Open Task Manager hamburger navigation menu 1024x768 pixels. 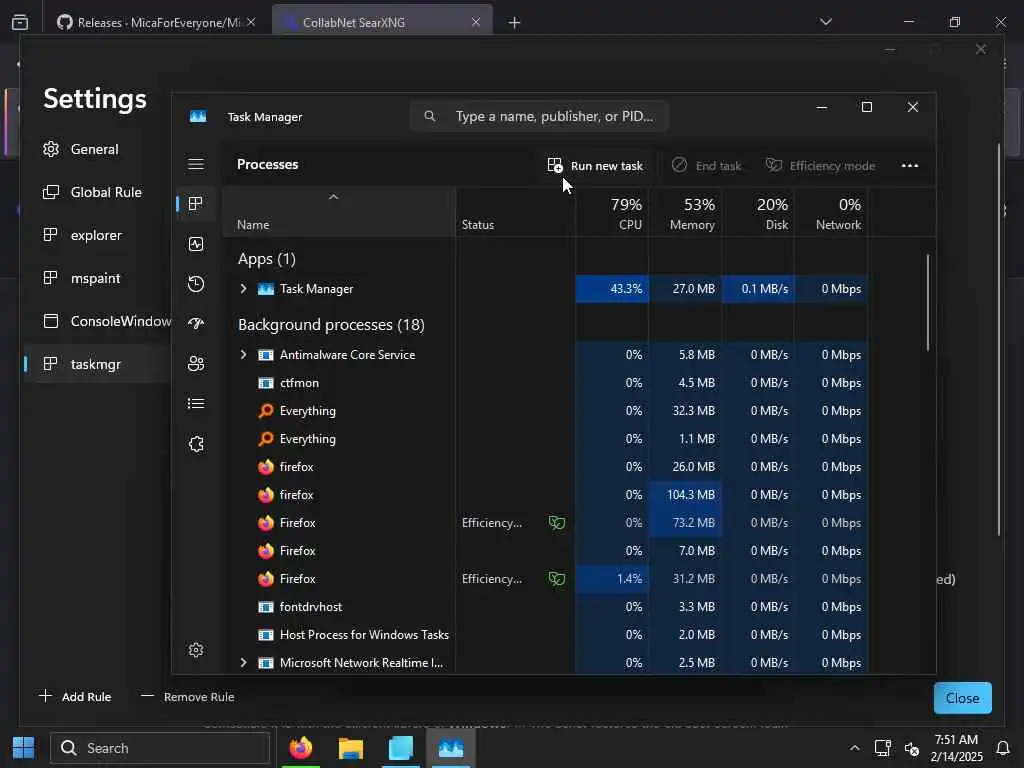tap(196, 164)
